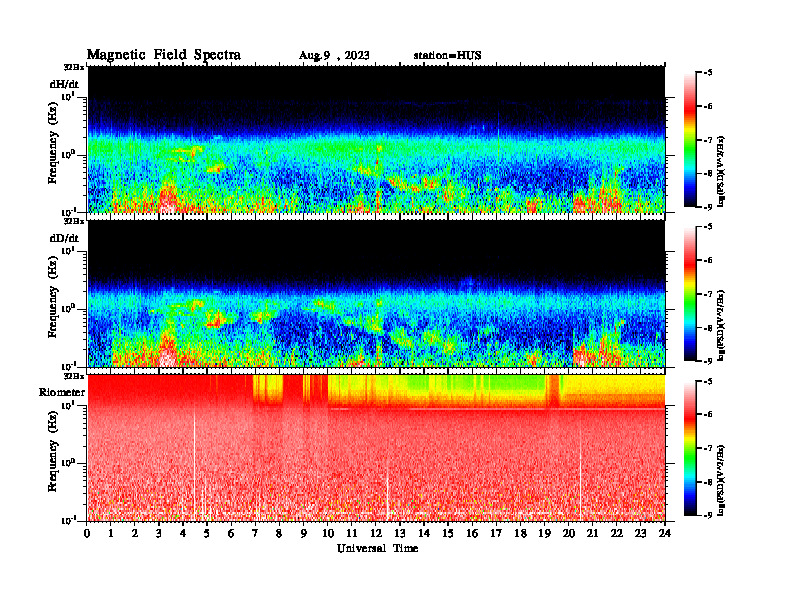Viewport: 792px width, 612px height.
Task: Click the color scale bar beside Riometer panel
Action: 690,448
